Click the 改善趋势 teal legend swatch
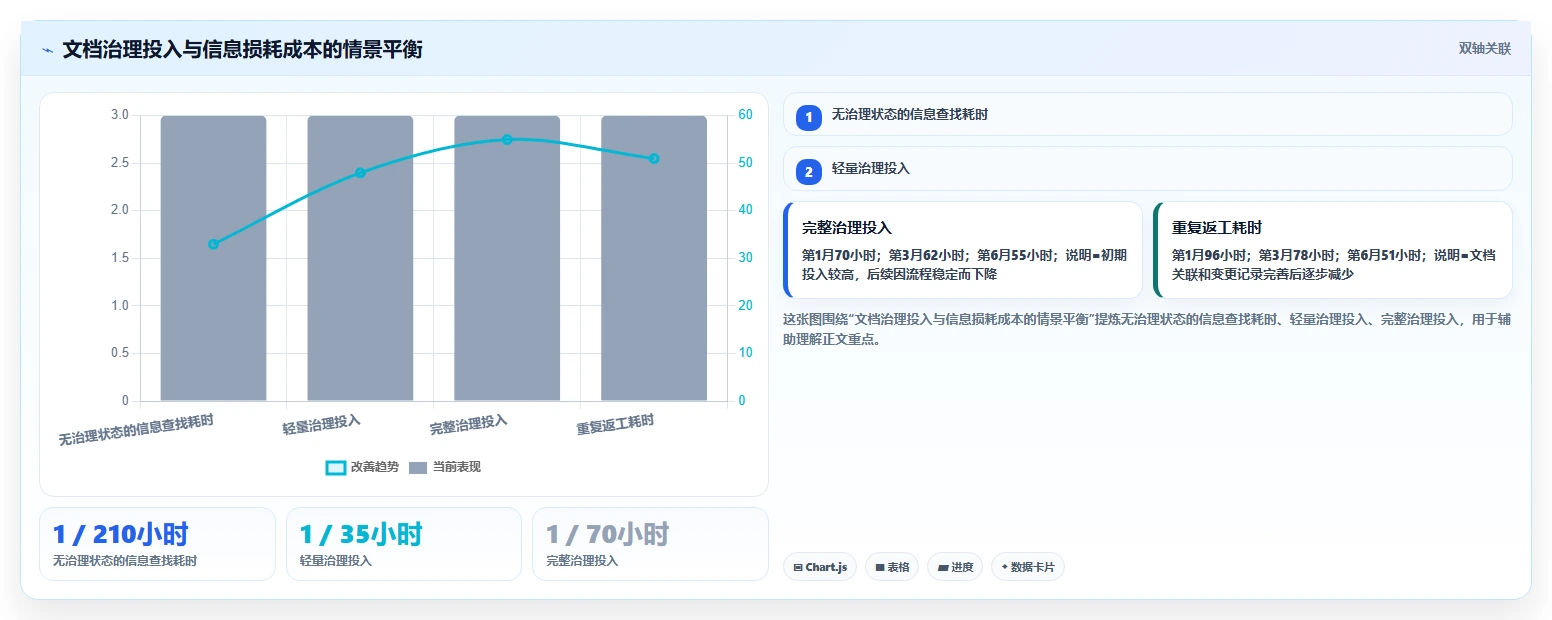 pyautogui.click(x=336, y=467)
